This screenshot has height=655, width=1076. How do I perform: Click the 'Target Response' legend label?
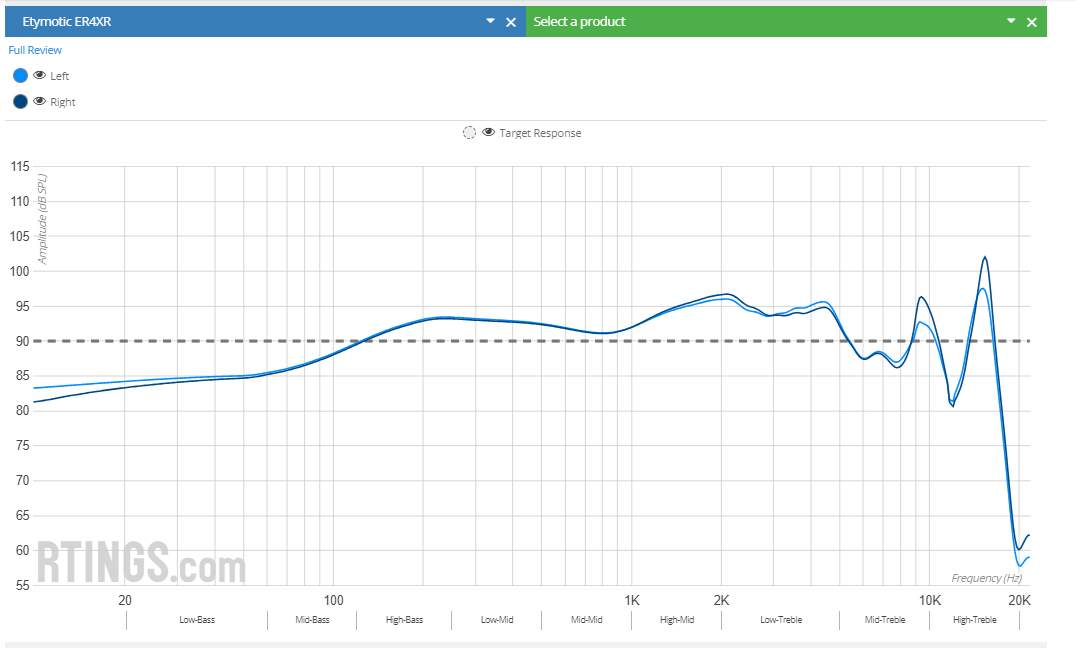540,133
